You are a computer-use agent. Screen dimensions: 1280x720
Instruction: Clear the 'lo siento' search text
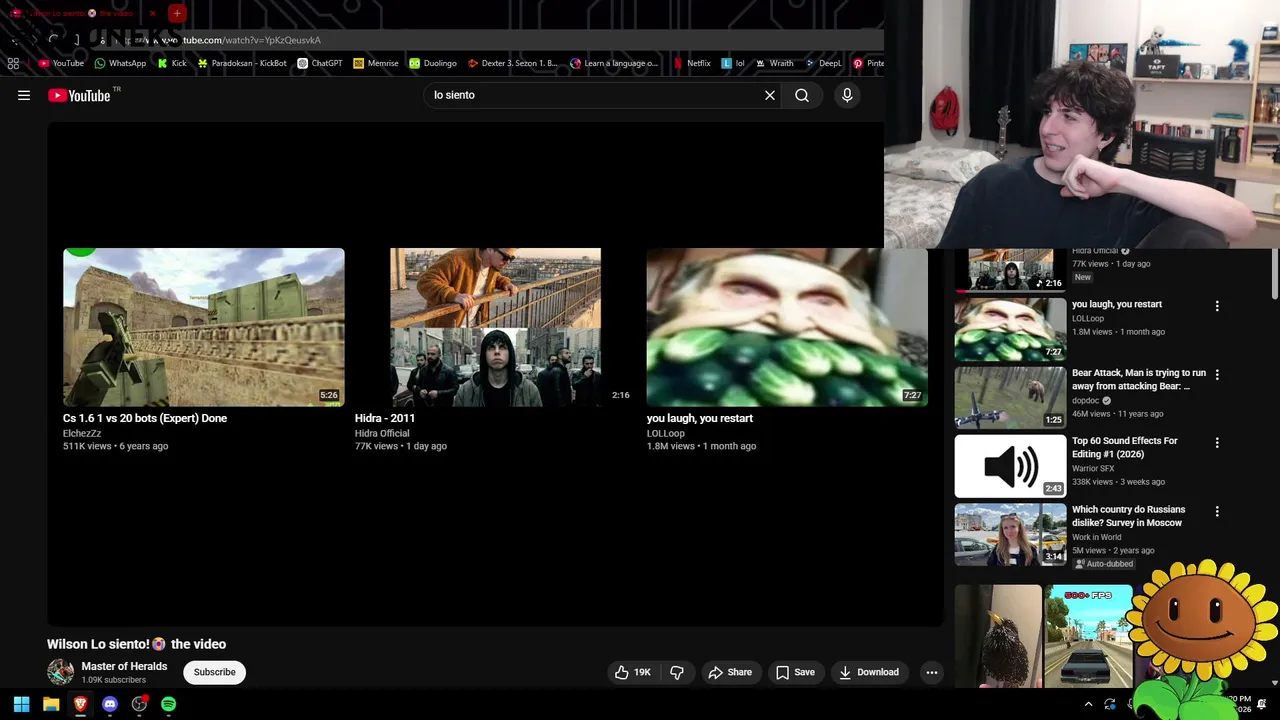click(770, 95)
